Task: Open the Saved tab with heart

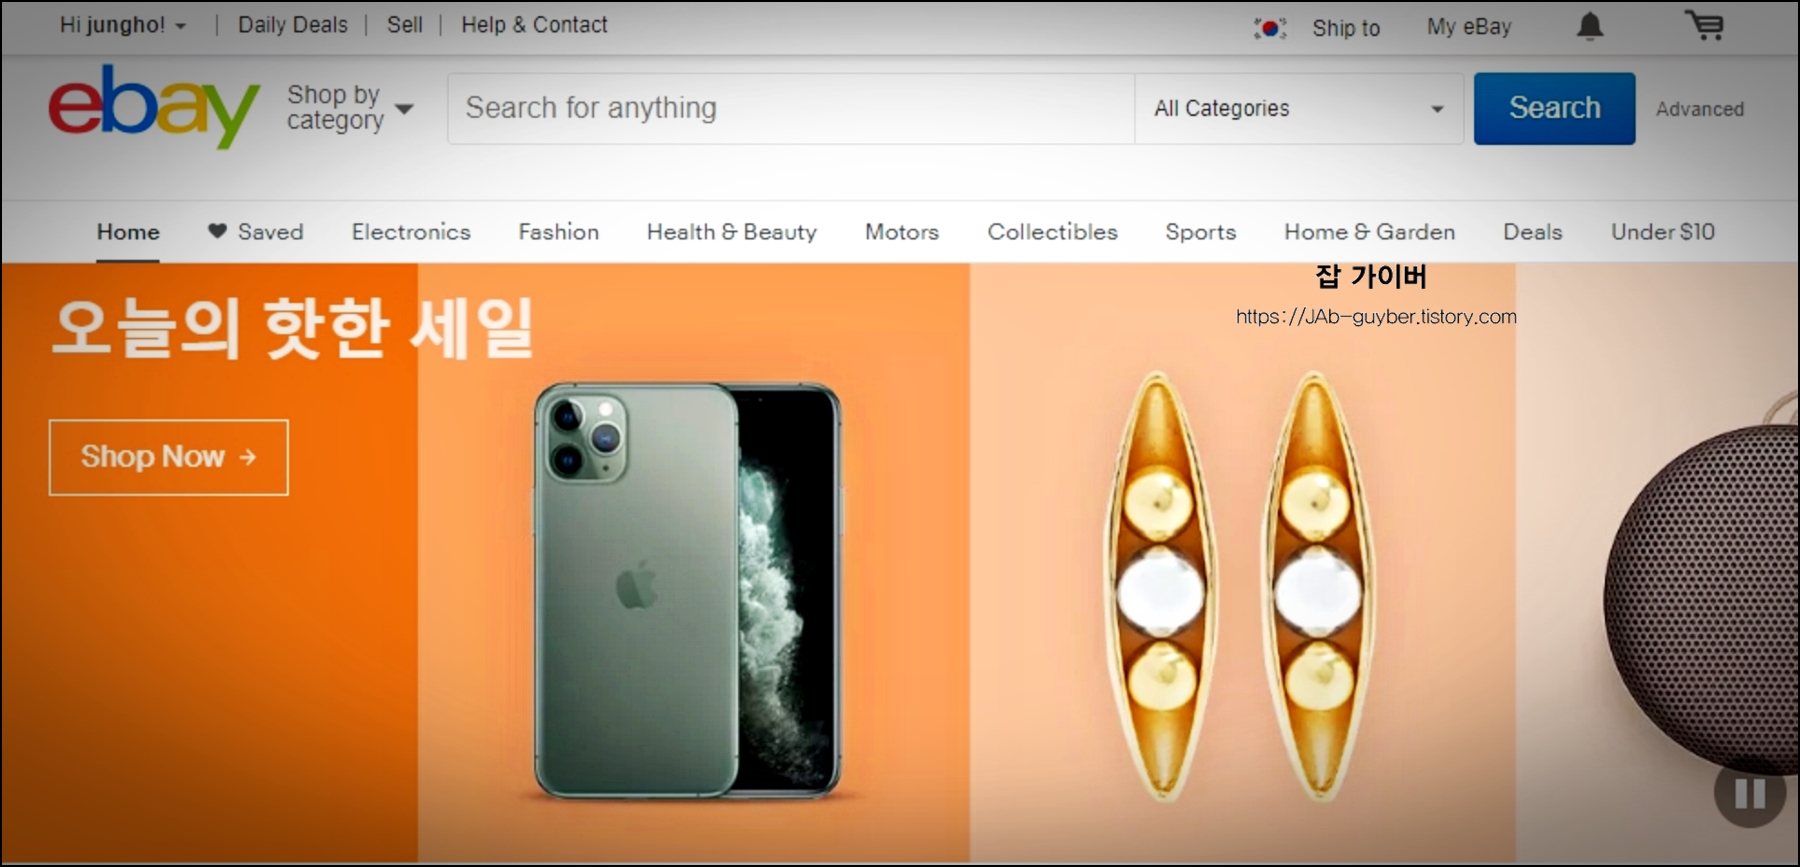Action: pyautogui.click(x=255, y=232)
